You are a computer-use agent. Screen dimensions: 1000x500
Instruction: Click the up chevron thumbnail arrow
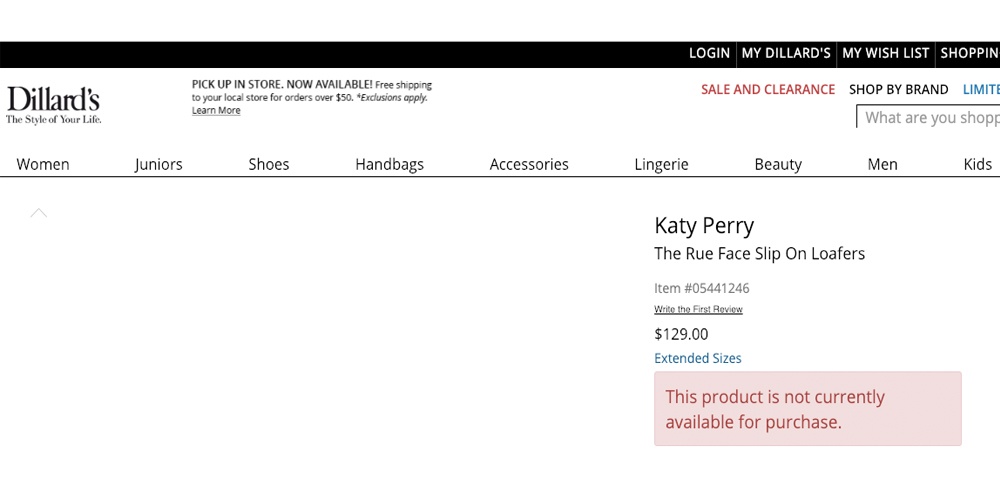(39, 213)
